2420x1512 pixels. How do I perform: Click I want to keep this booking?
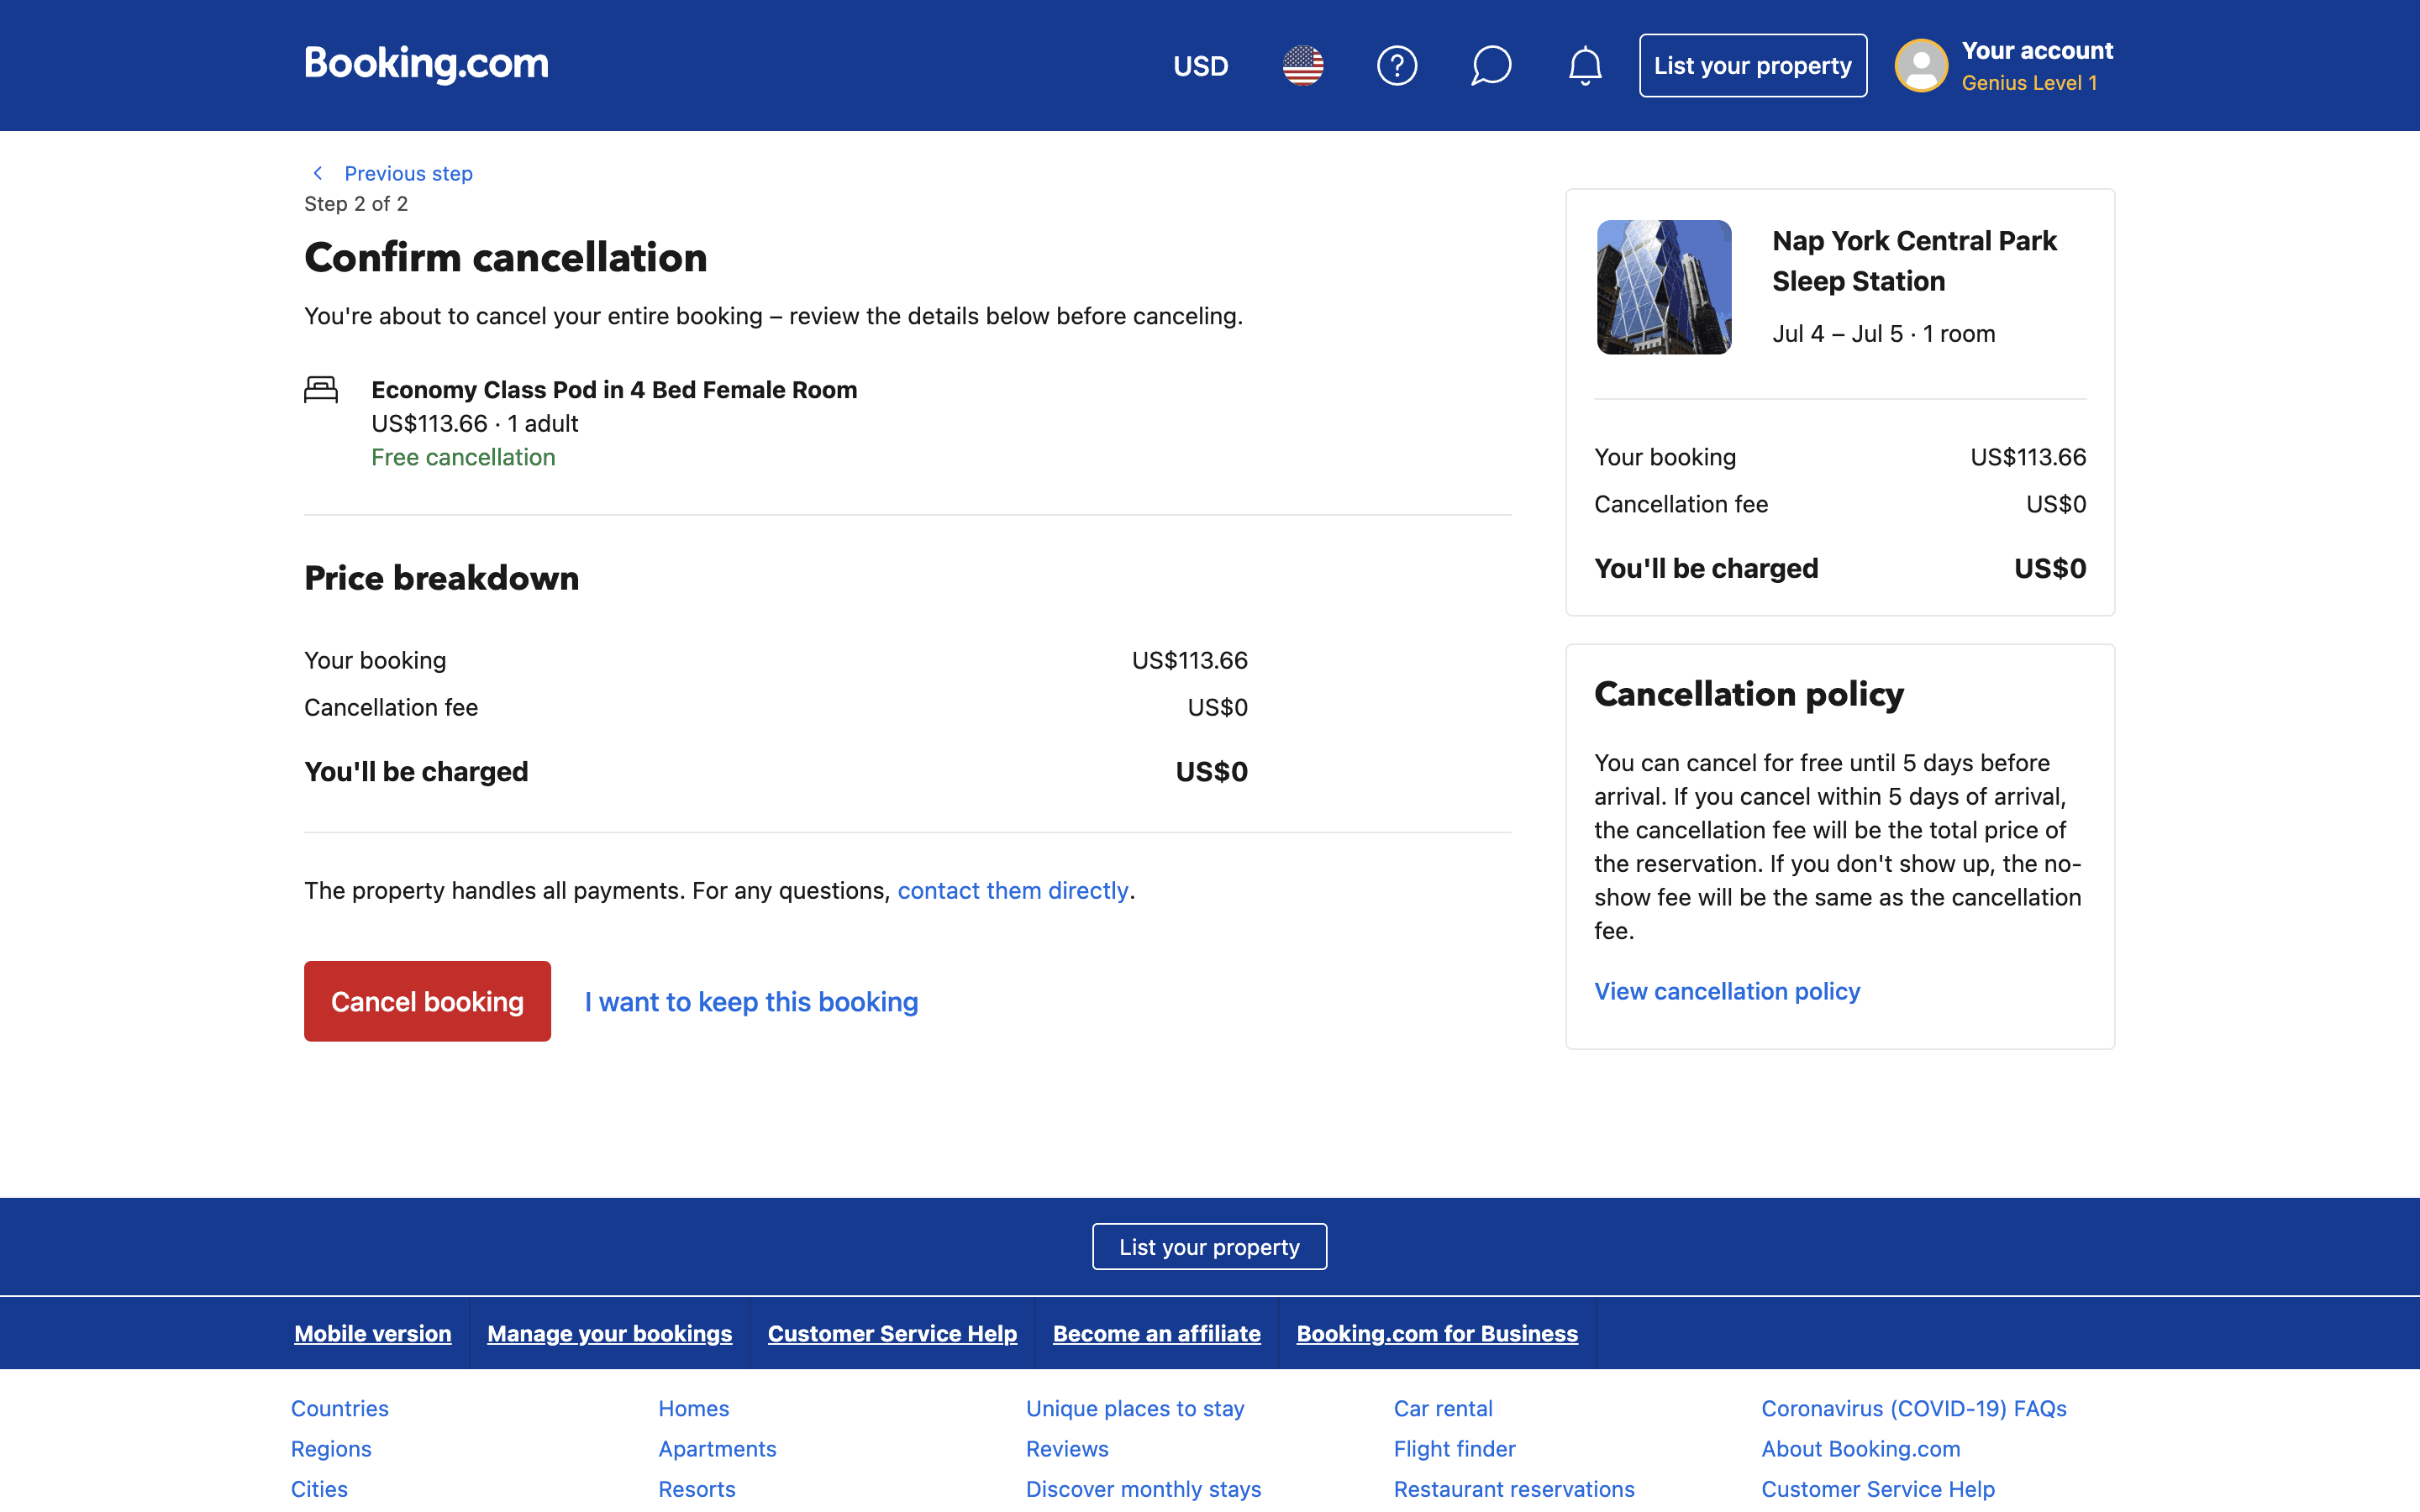[x=751, y=1002]
